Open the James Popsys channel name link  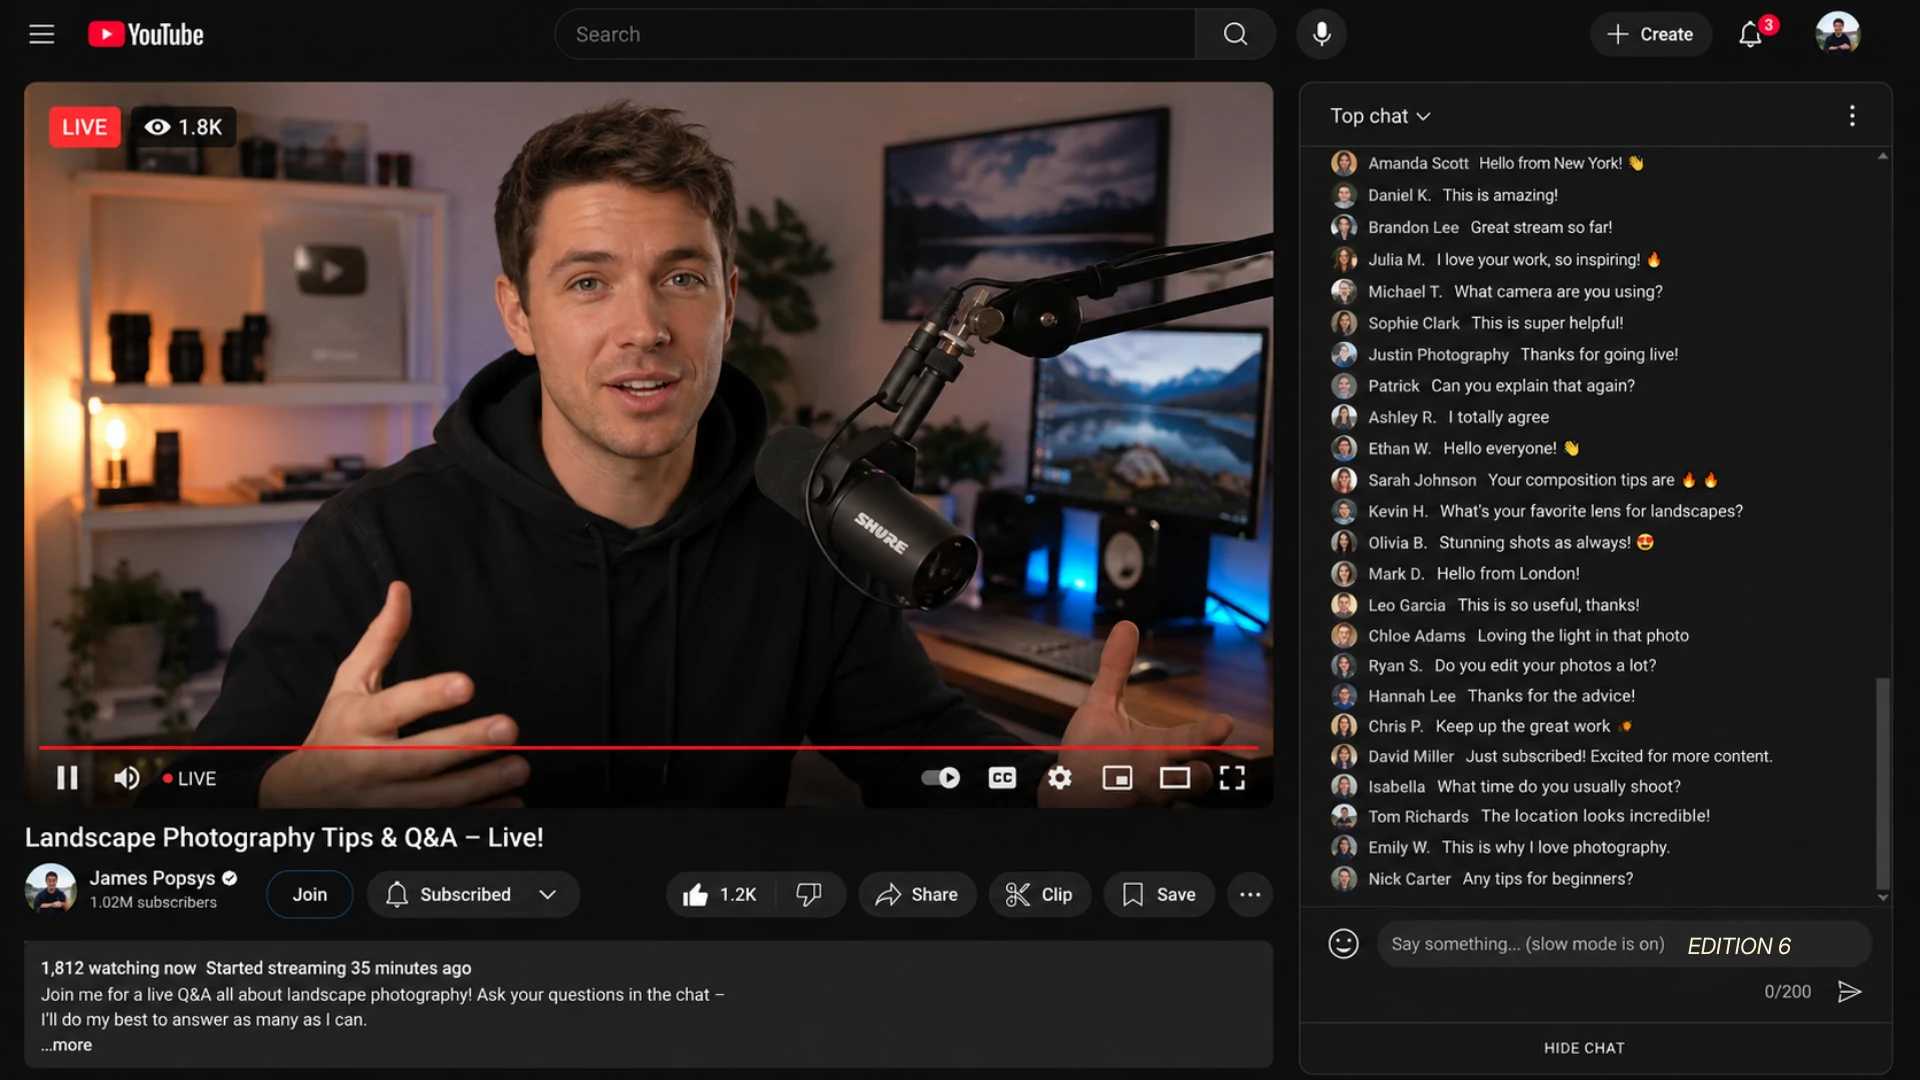152,878
